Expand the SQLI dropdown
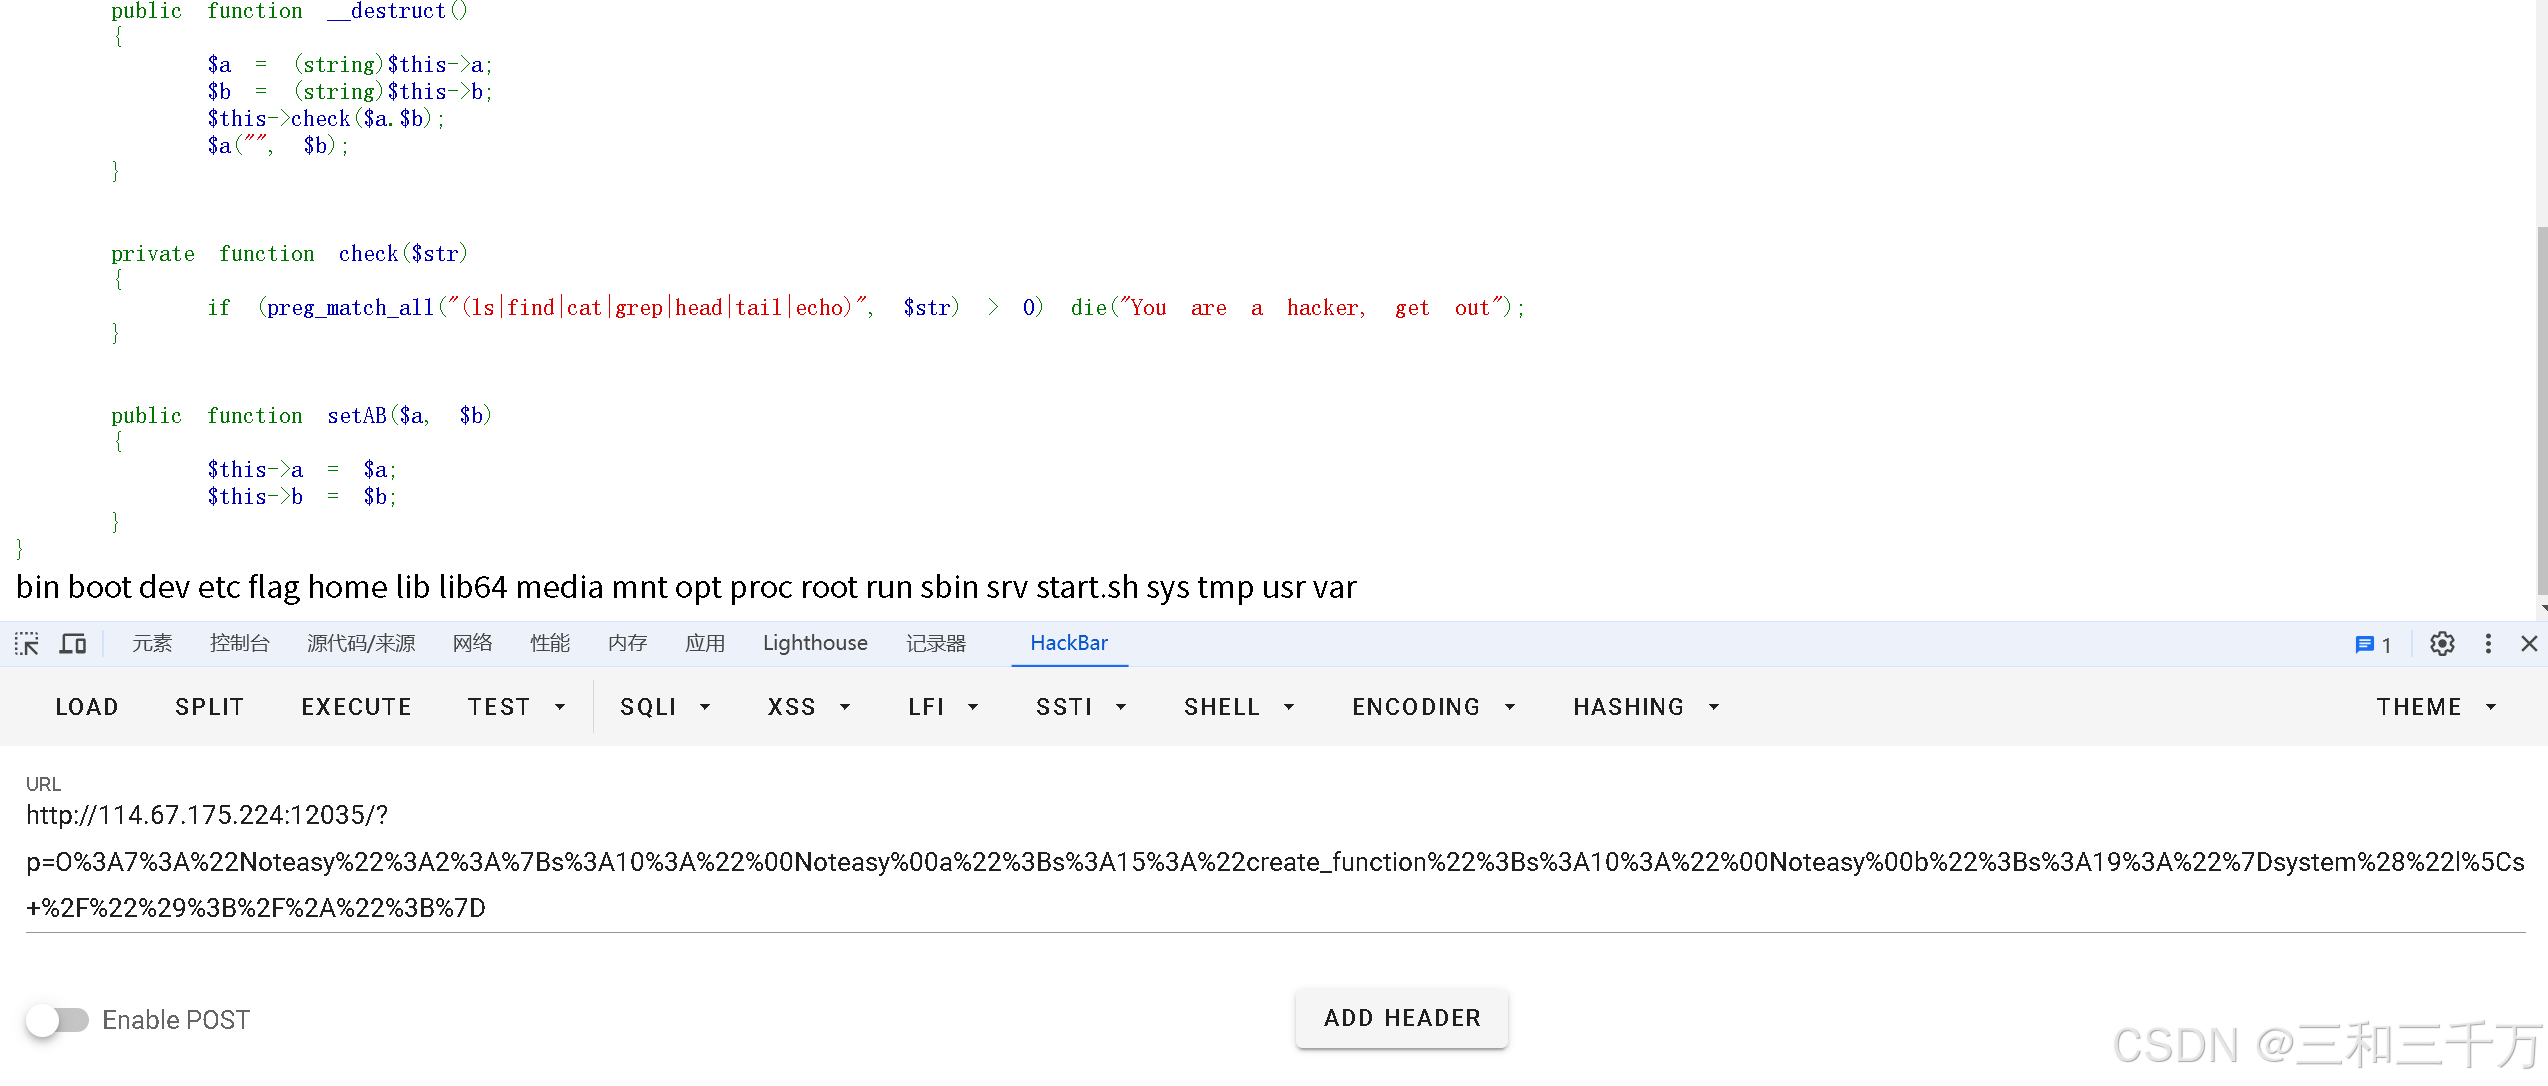 pos(665,707)
